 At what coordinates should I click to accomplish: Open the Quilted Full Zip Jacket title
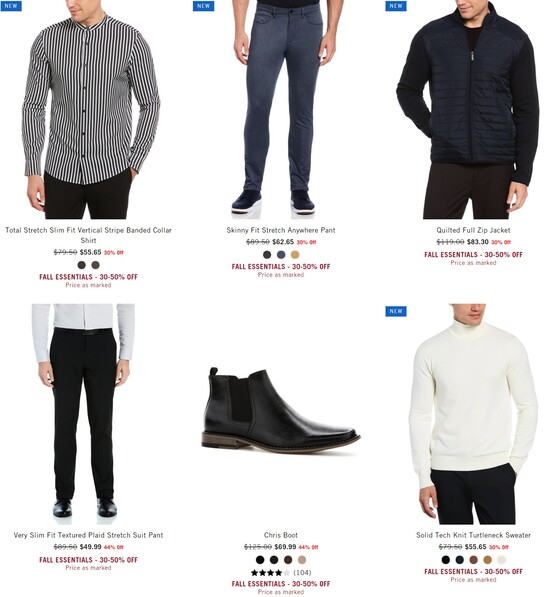tap(473, 230)
